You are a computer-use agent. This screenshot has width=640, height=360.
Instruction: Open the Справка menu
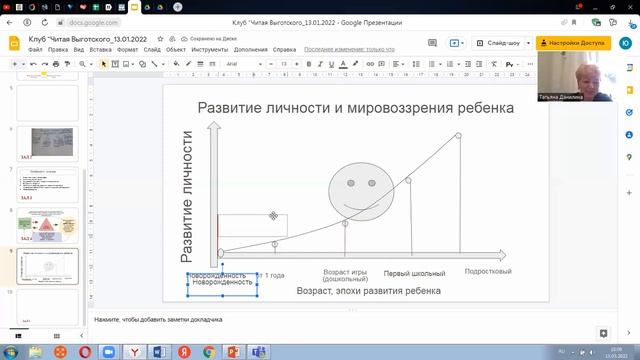coord(284,49)
